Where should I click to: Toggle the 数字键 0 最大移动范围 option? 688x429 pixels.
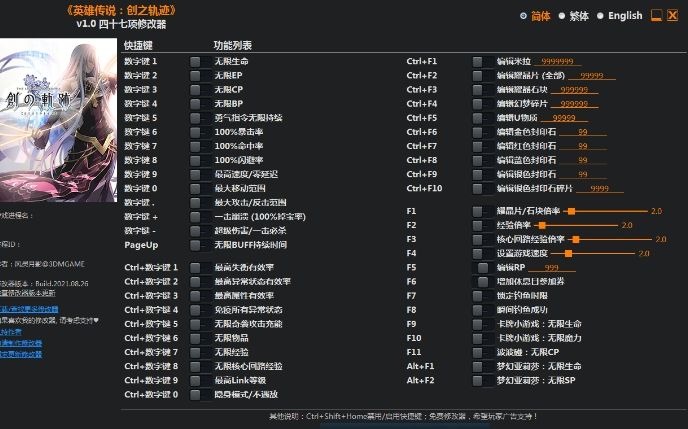click(x=200, y=189)
